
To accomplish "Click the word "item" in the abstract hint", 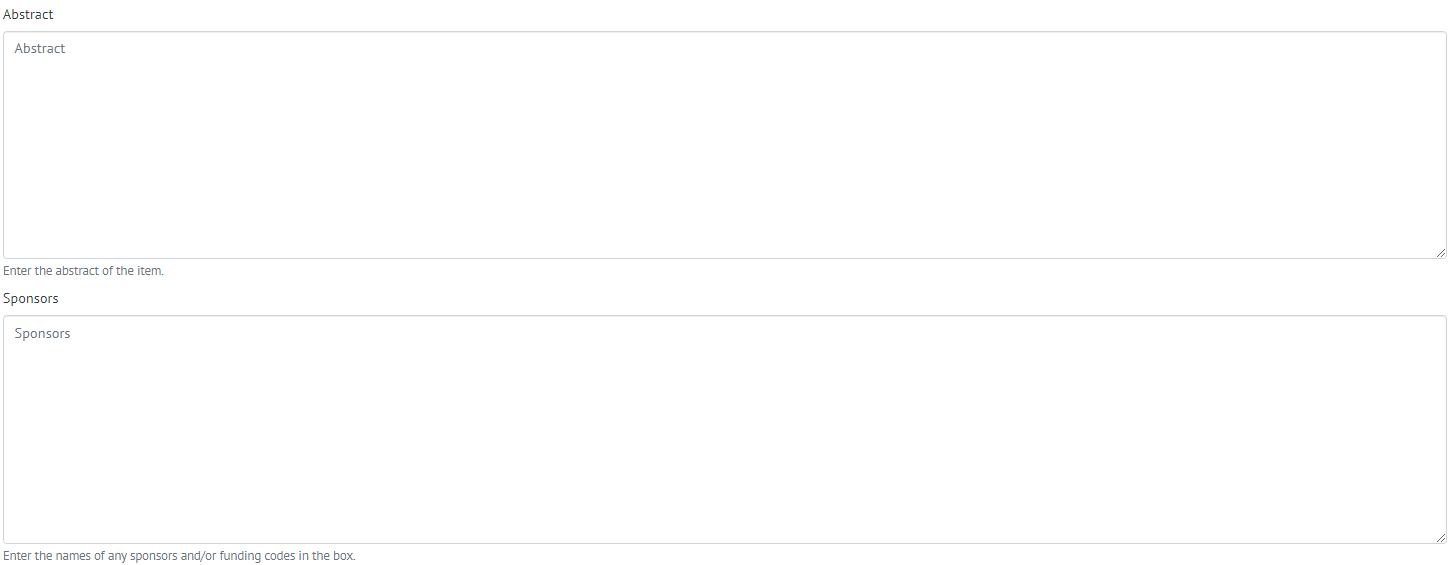I will coord(149,271).
